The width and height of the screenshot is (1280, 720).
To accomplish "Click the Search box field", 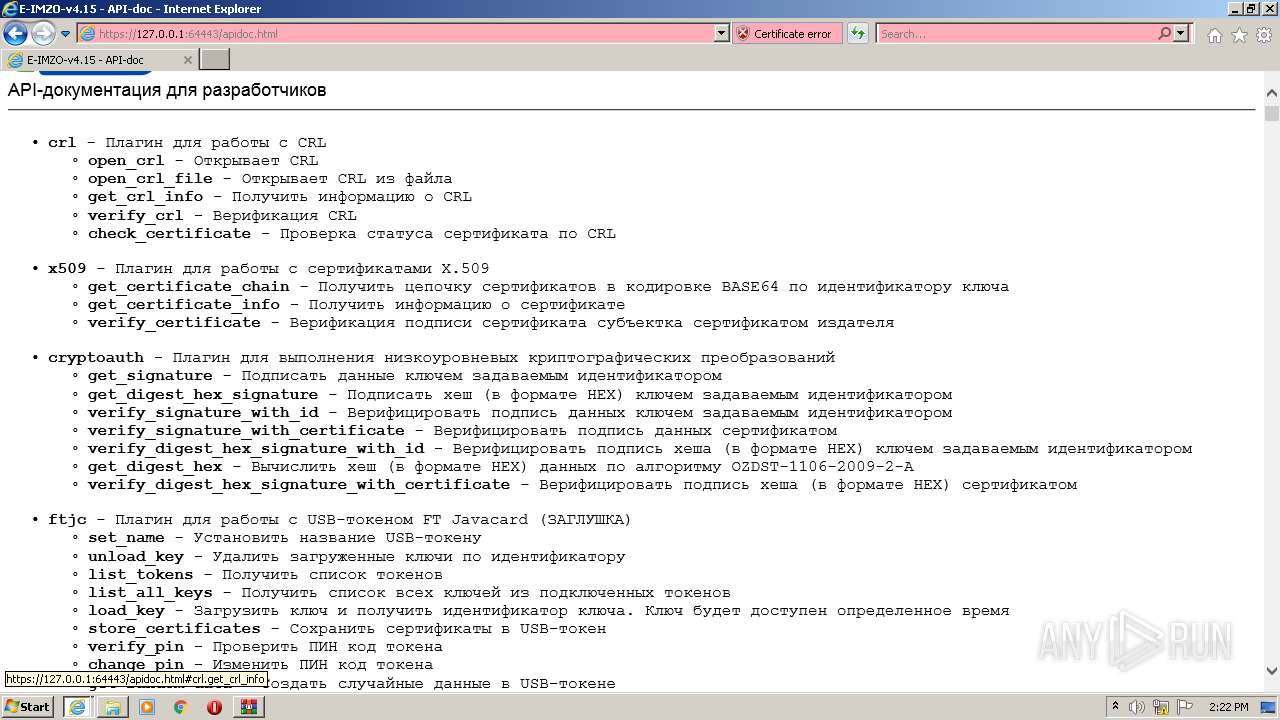I will [1016, 33].
